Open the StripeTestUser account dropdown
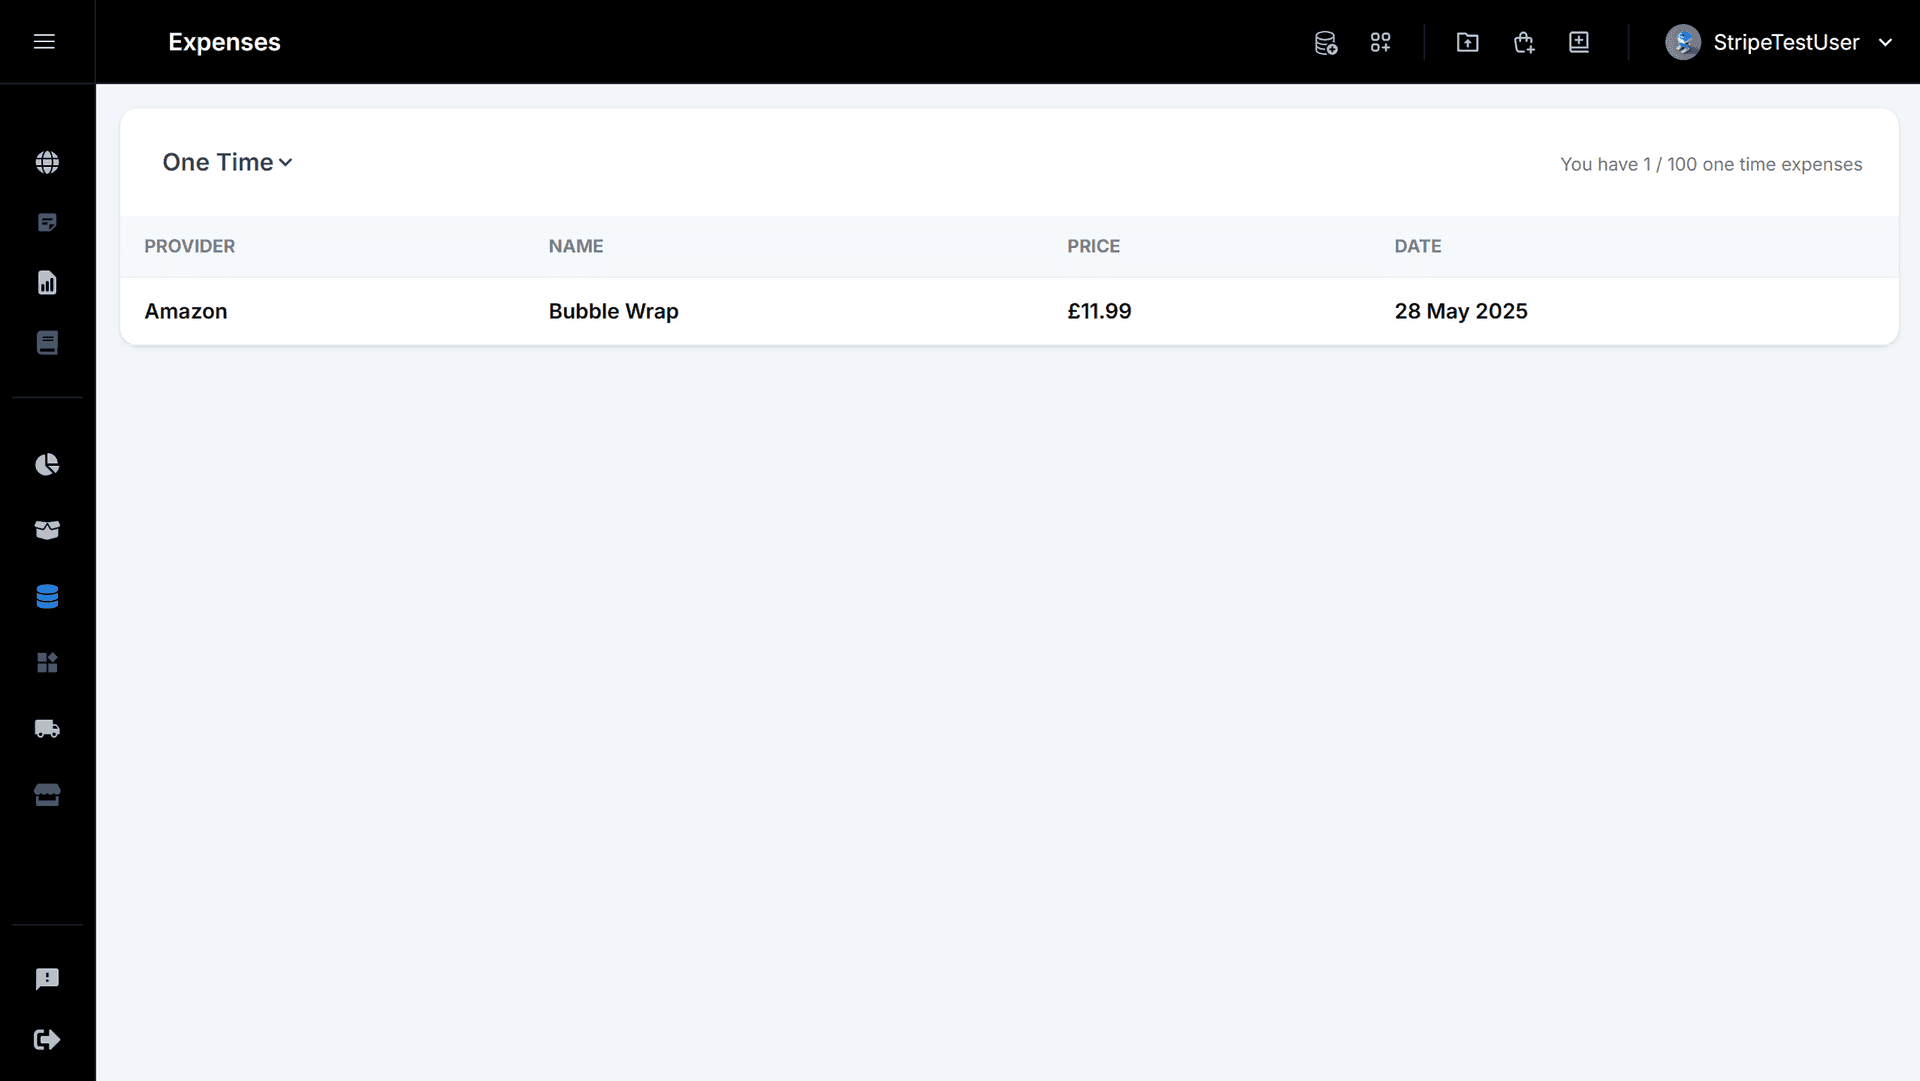 pyautogui.click(x=1782, y=42)
